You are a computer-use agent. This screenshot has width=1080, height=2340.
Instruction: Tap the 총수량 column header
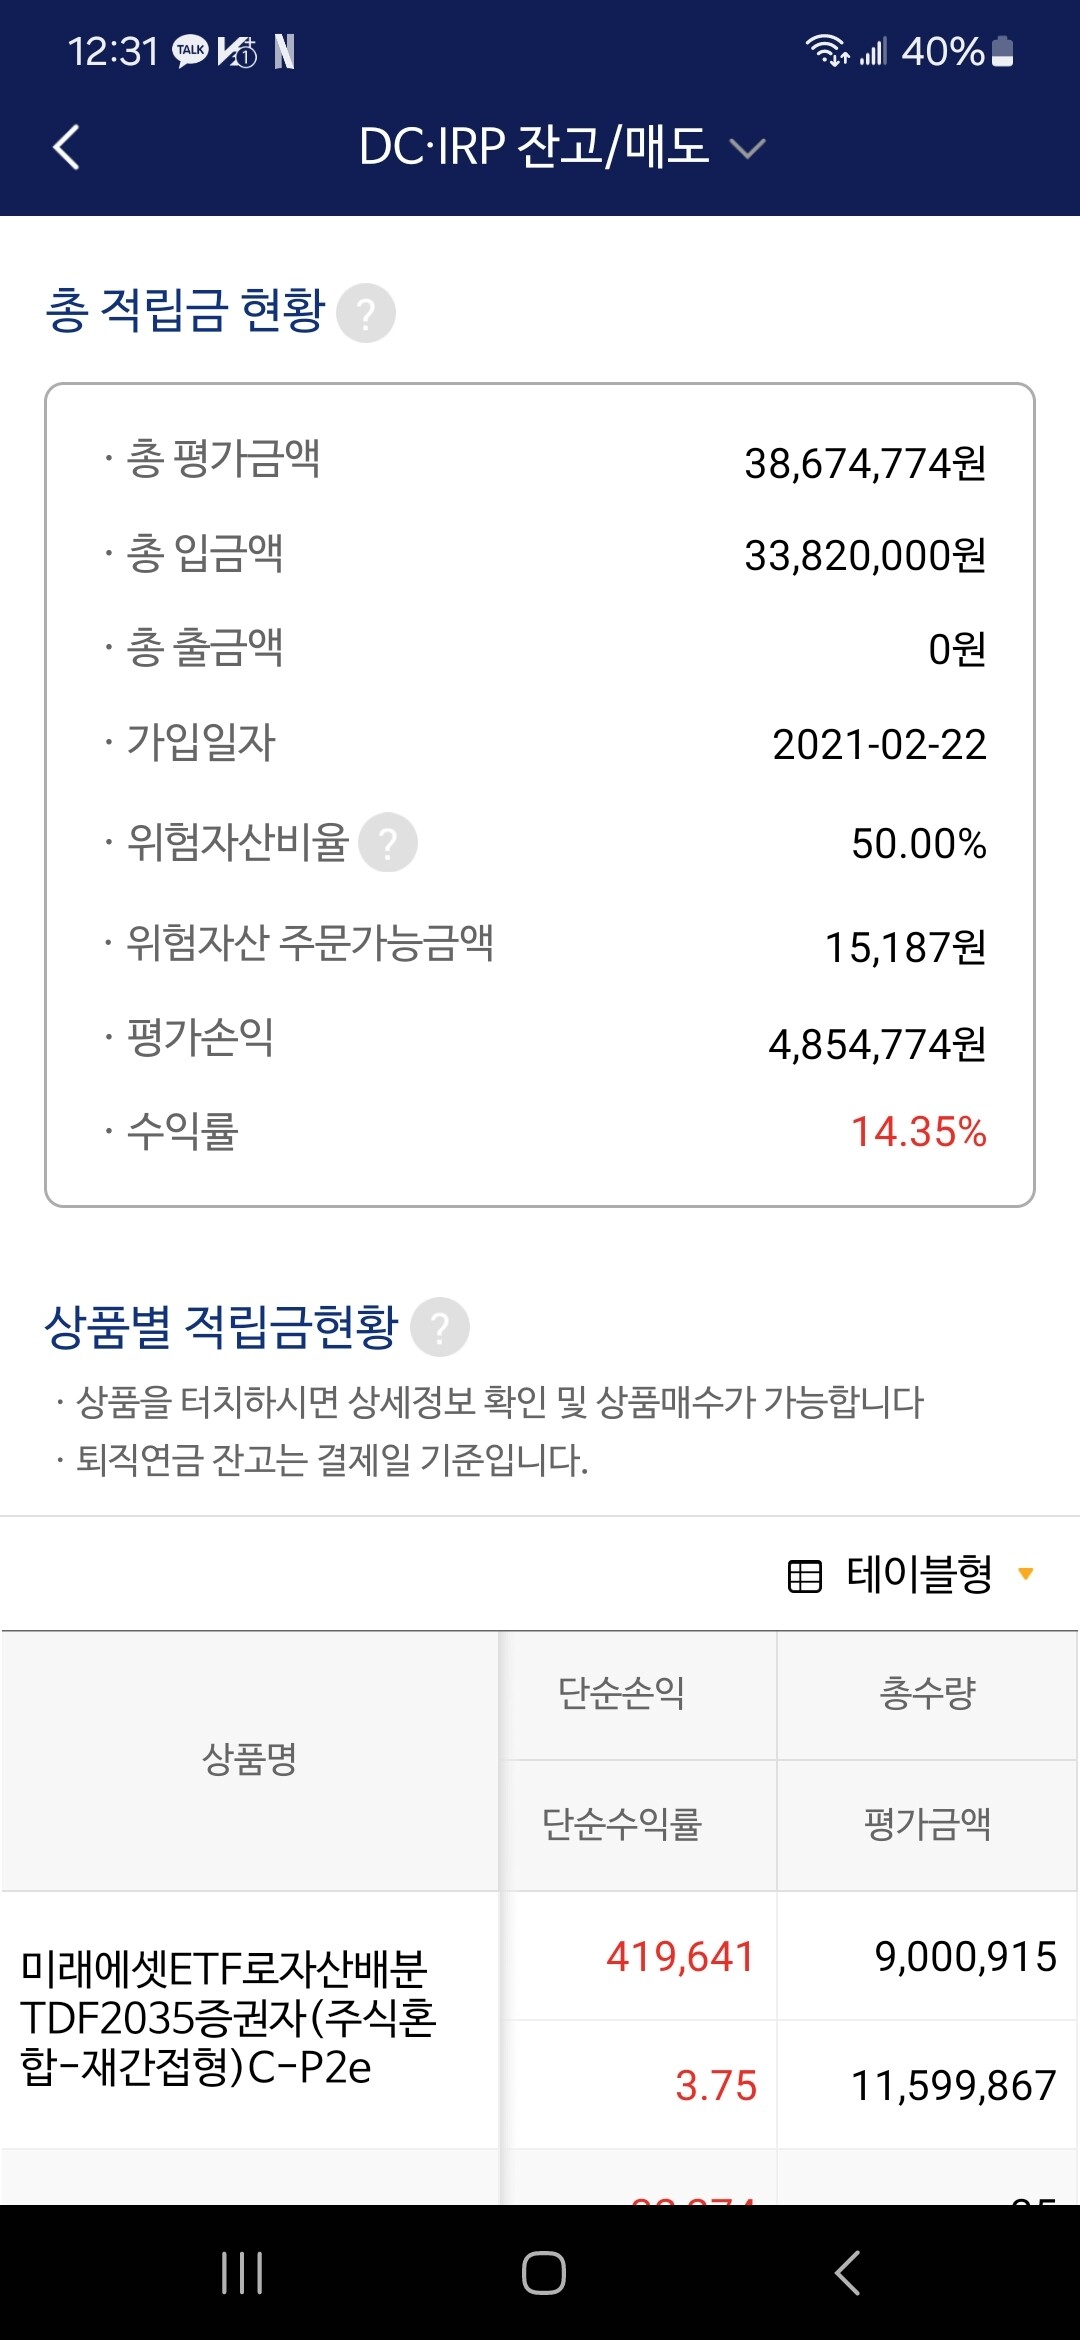point(927,1694)
